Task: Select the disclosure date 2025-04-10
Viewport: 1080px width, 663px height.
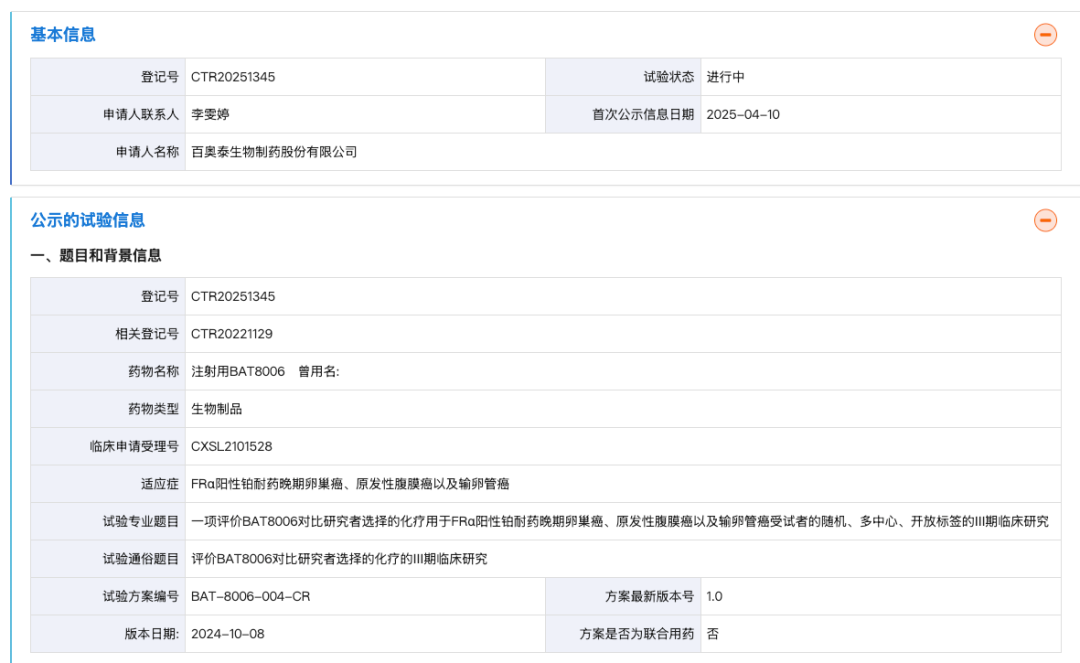Action: 746,114
